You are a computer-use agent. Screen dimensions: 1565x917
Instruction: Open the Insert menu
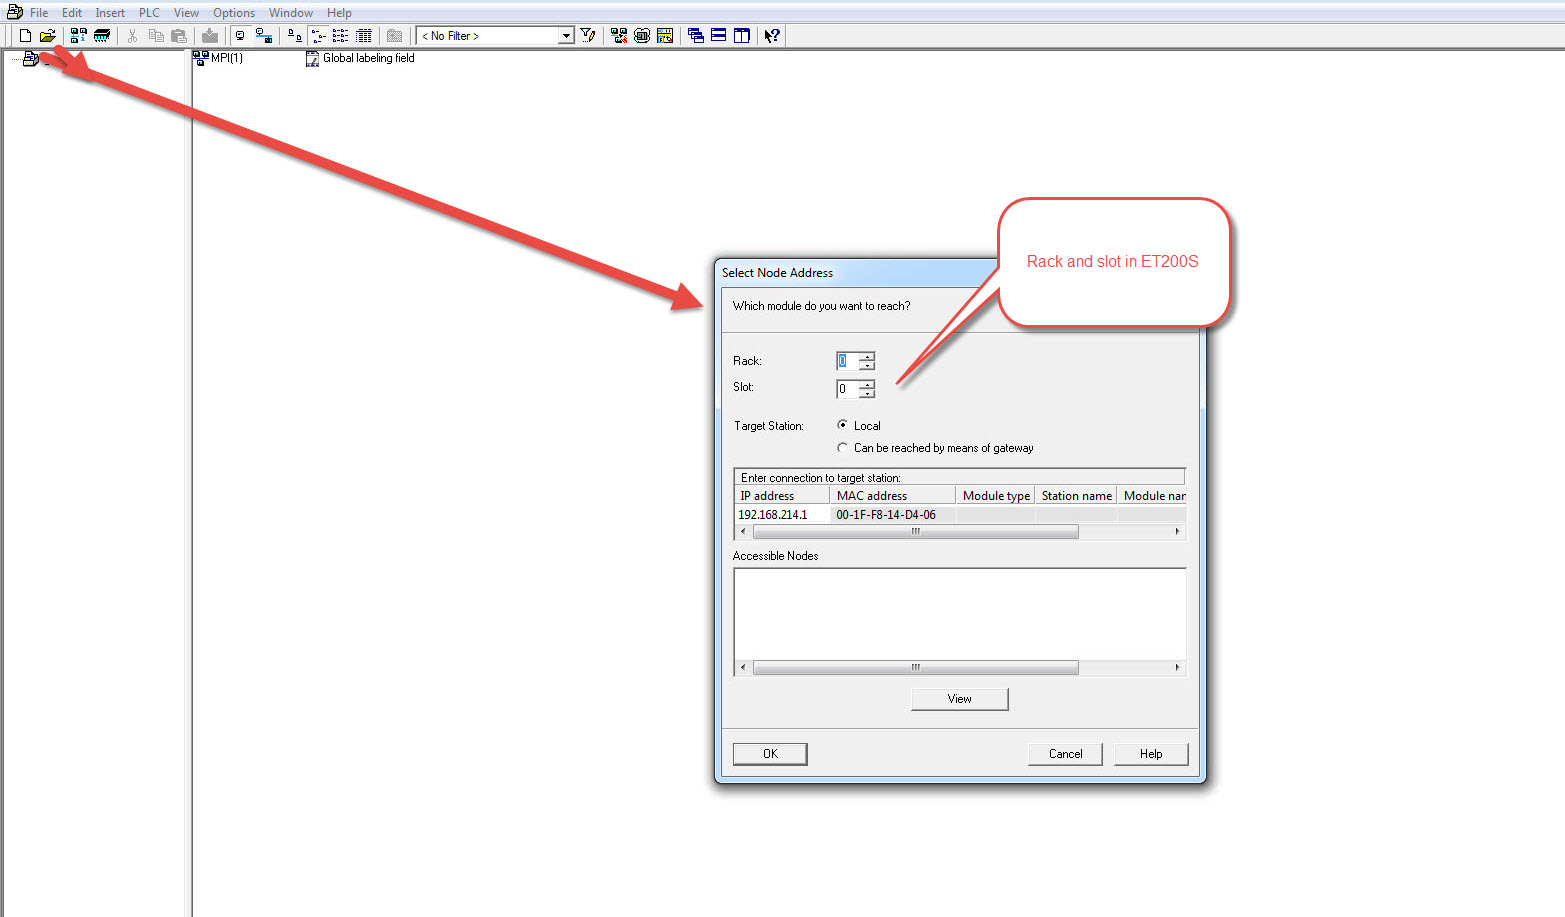pos(110,13)
